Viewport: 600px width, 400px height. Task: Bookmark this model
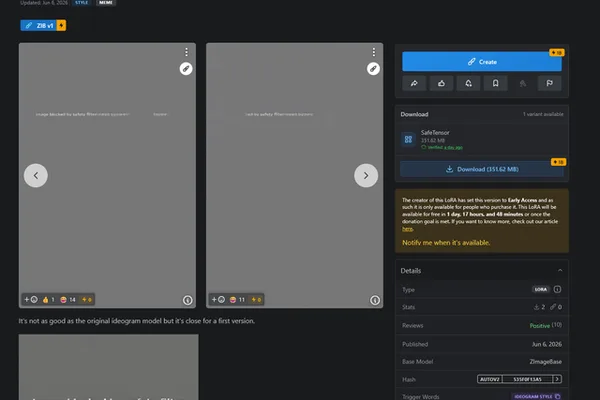(x=496, y=83)
